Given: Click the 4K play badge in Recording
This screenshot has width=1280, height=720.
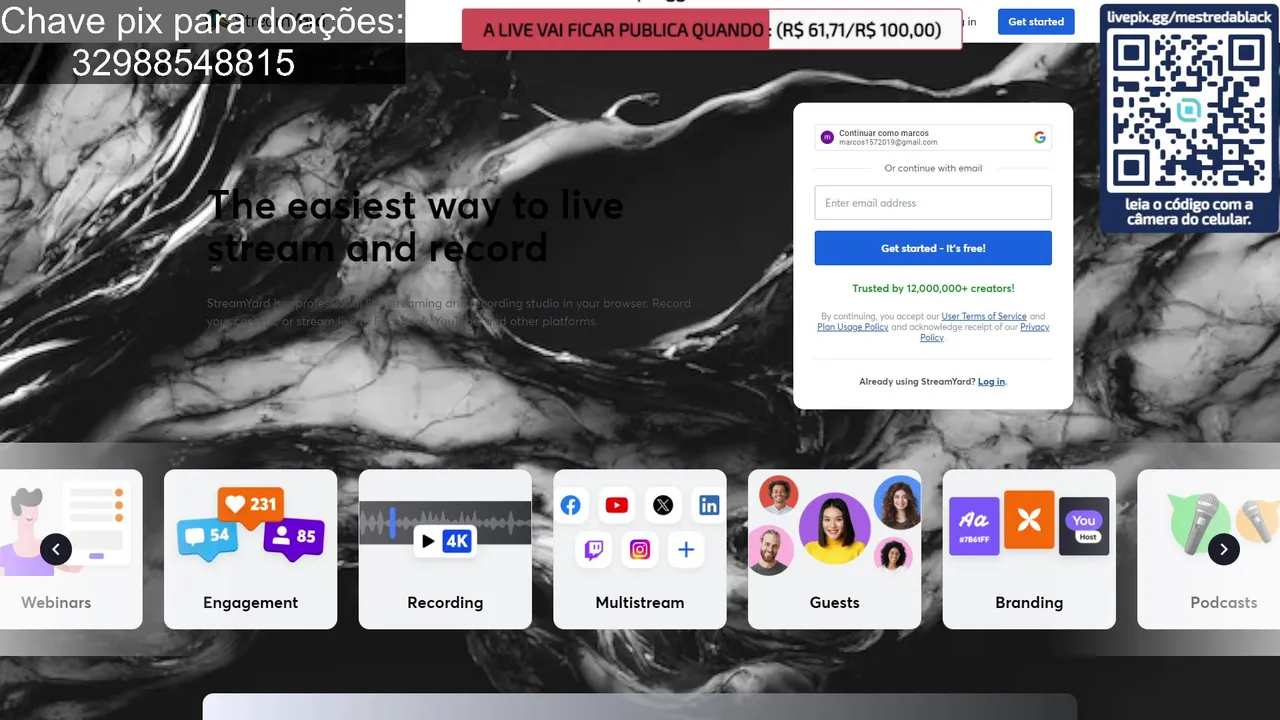Looking at the screenshot, I should (x=444, y=541).
